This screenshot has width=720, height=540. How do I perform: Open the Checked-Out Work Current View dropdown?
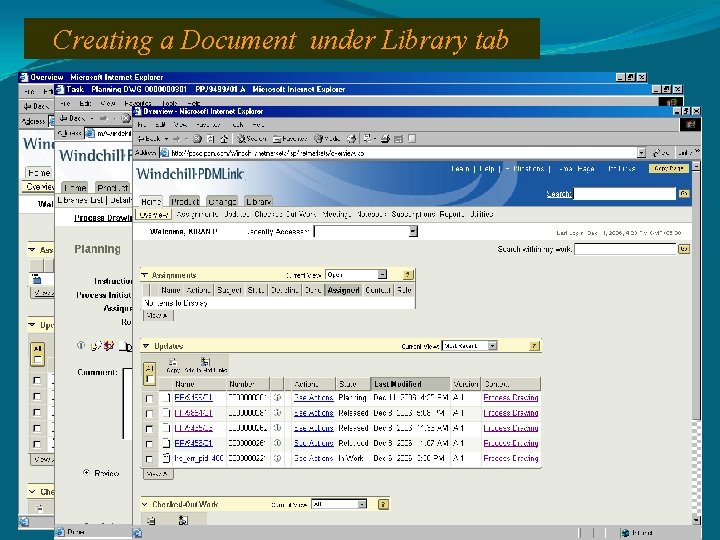pos(362,504)
